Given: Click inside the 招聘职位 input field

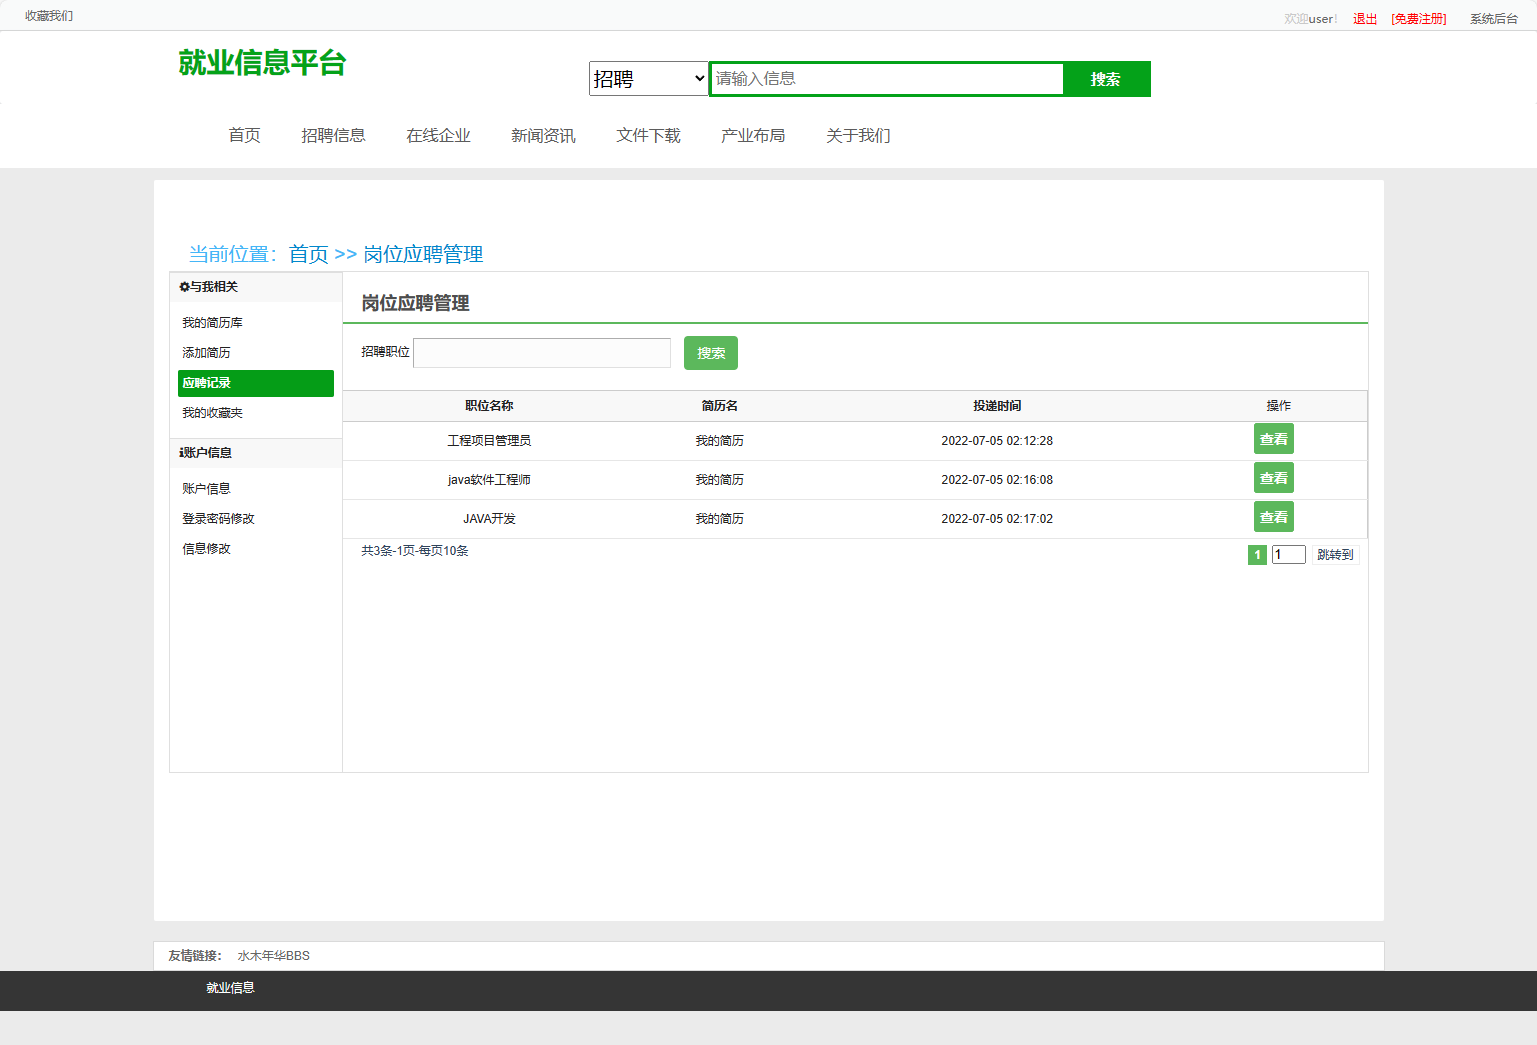Looking at the screenshot, I should coord(541,352).
